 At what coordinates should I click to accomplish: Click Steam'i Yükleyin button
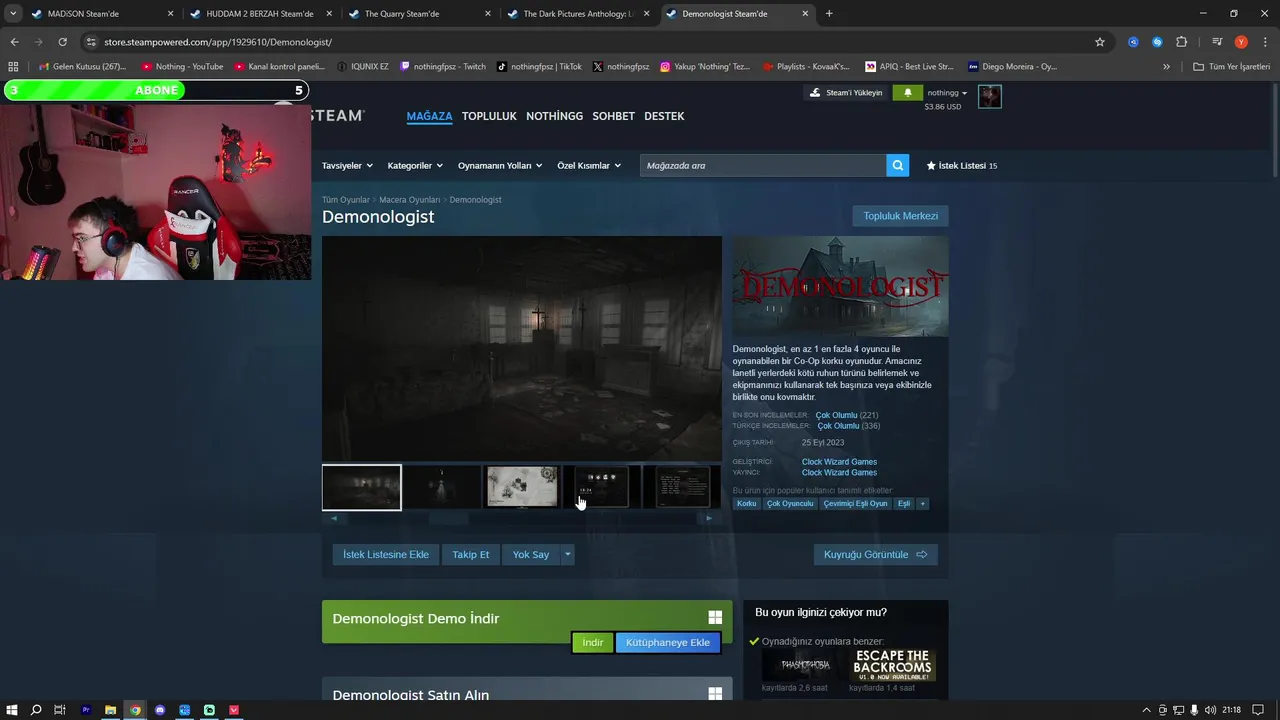tap(846, 92)
